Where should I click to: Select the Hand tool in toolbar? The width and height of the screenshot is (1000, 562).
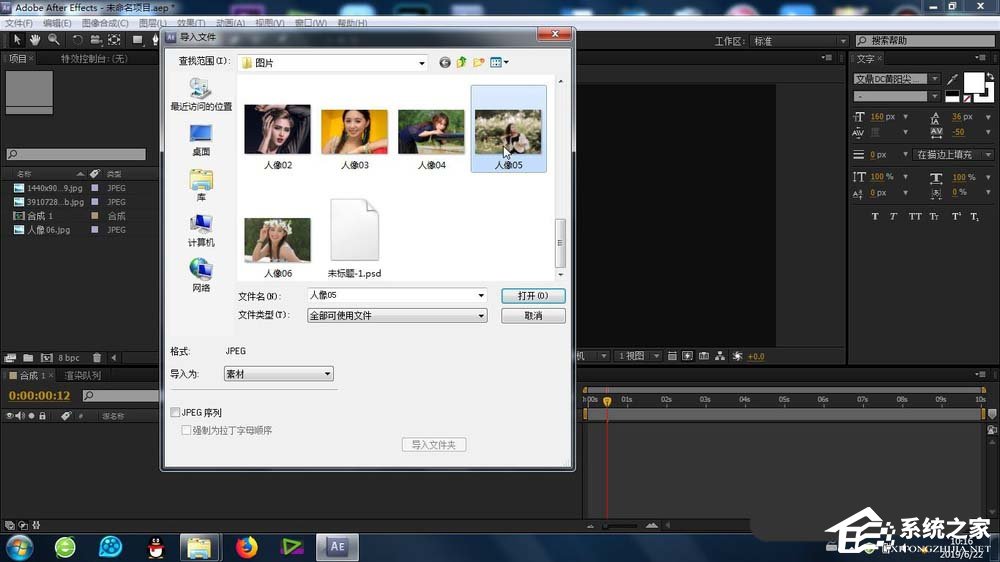(x=35, y=40)
